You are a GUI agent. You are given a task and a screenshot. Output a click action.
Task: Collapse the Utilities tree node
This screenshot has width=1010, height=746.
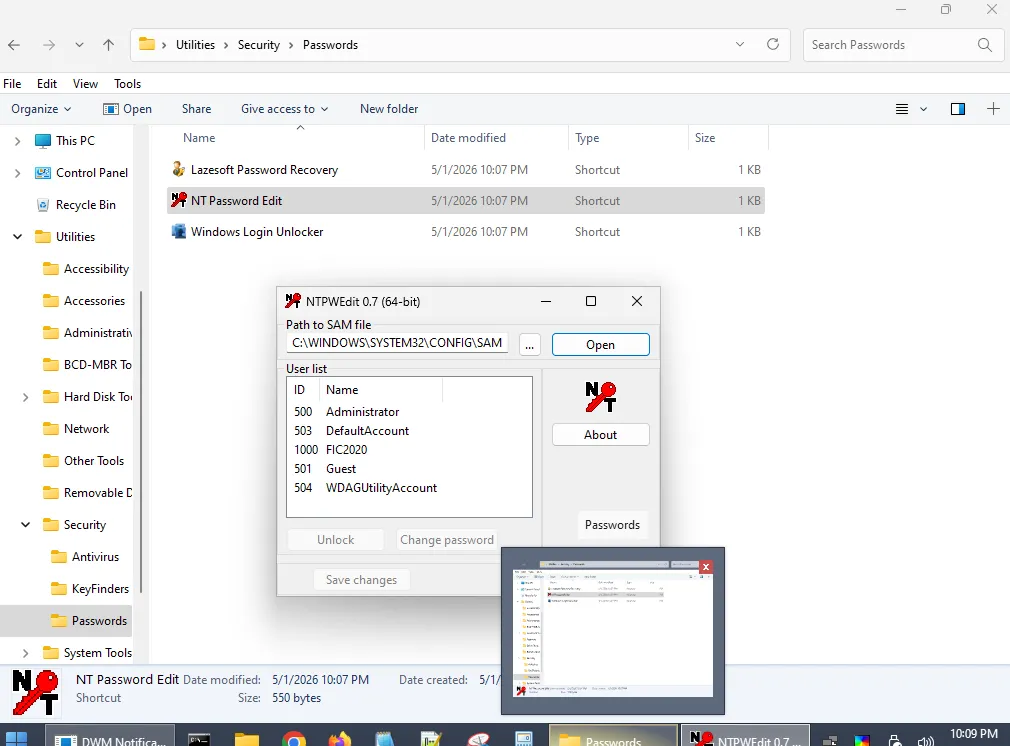17,236
